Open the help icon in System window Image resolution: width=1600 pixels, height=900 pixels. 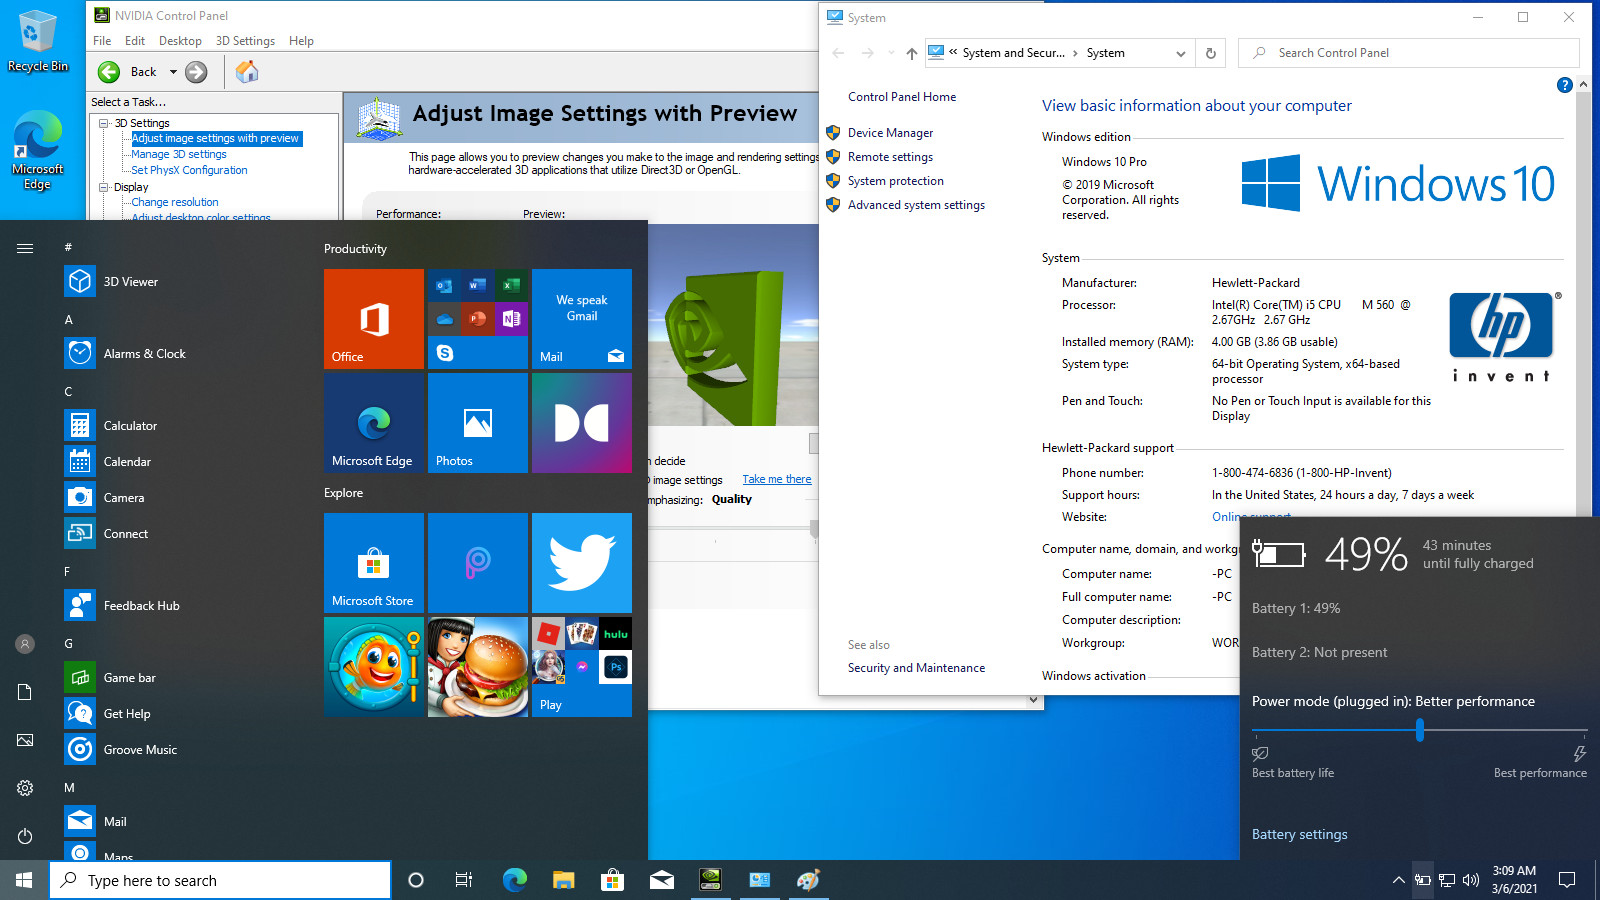point(1565,85)
